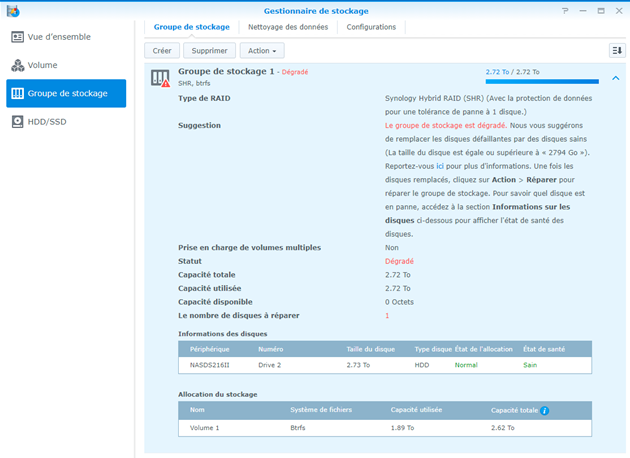Click the Supprimer button

pyautogui.click(x=209, y=51)
